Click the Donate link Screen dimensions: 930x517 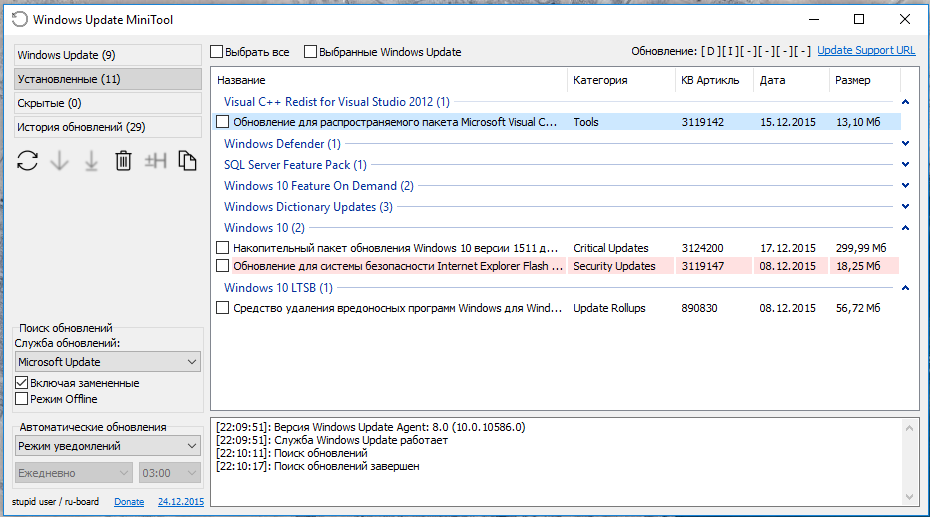(x=128, y=502)
